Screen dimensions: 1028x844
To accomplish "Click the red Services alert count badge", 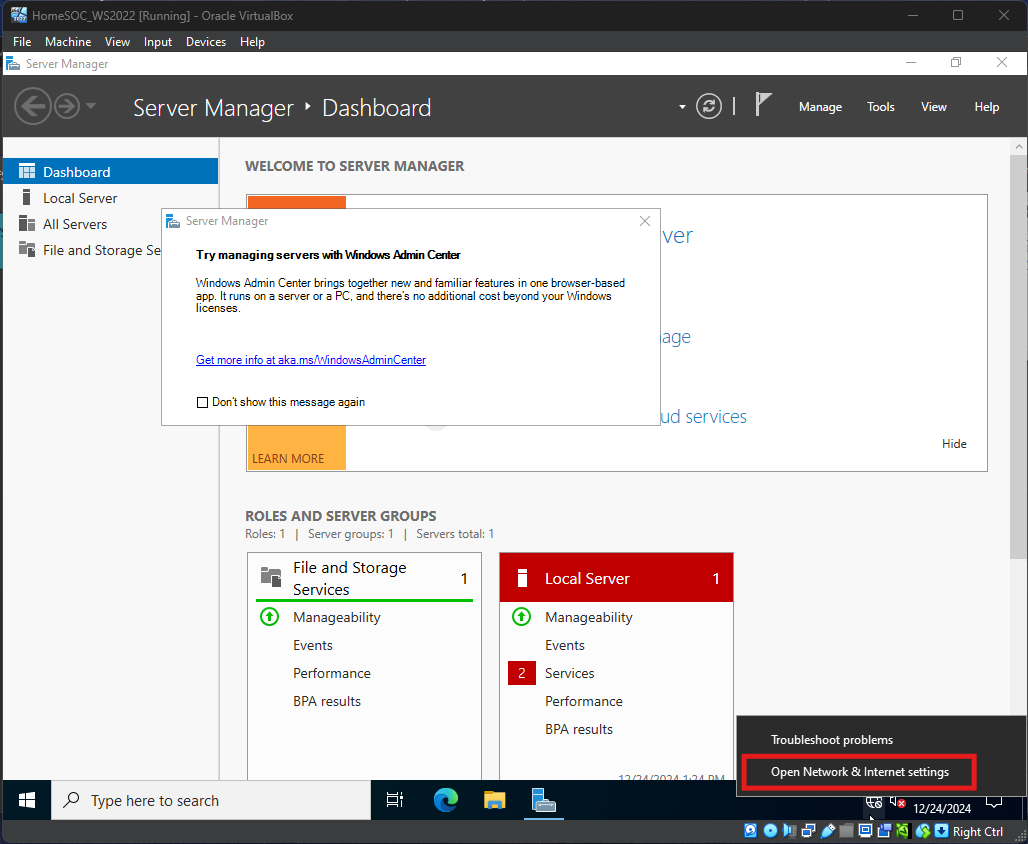I will (x=521, y=673).
